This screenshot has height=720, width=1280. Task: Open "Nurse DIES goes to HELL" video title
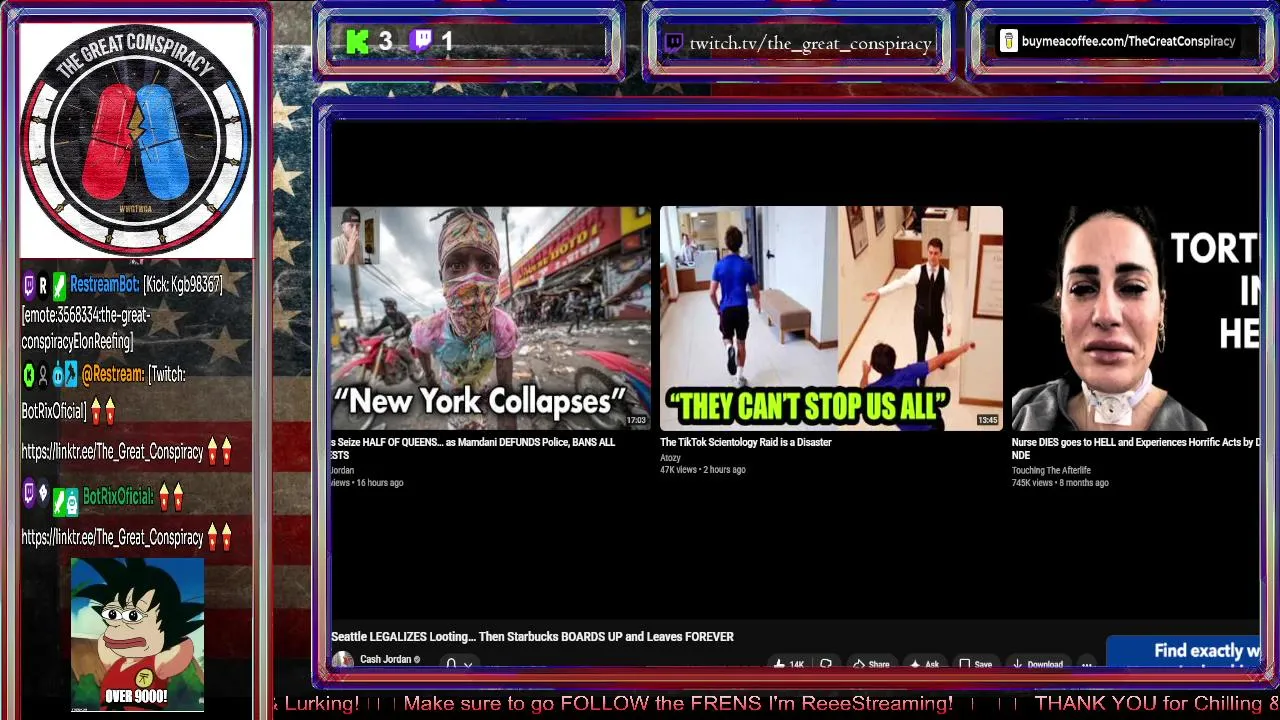[x=1135, y=448]
